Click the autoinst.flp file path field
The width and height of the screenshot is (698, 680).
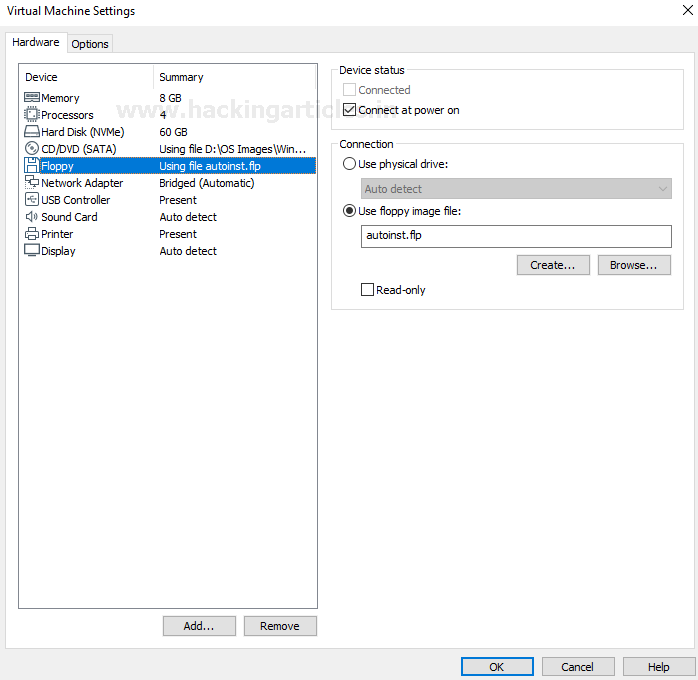coord(515,236)
